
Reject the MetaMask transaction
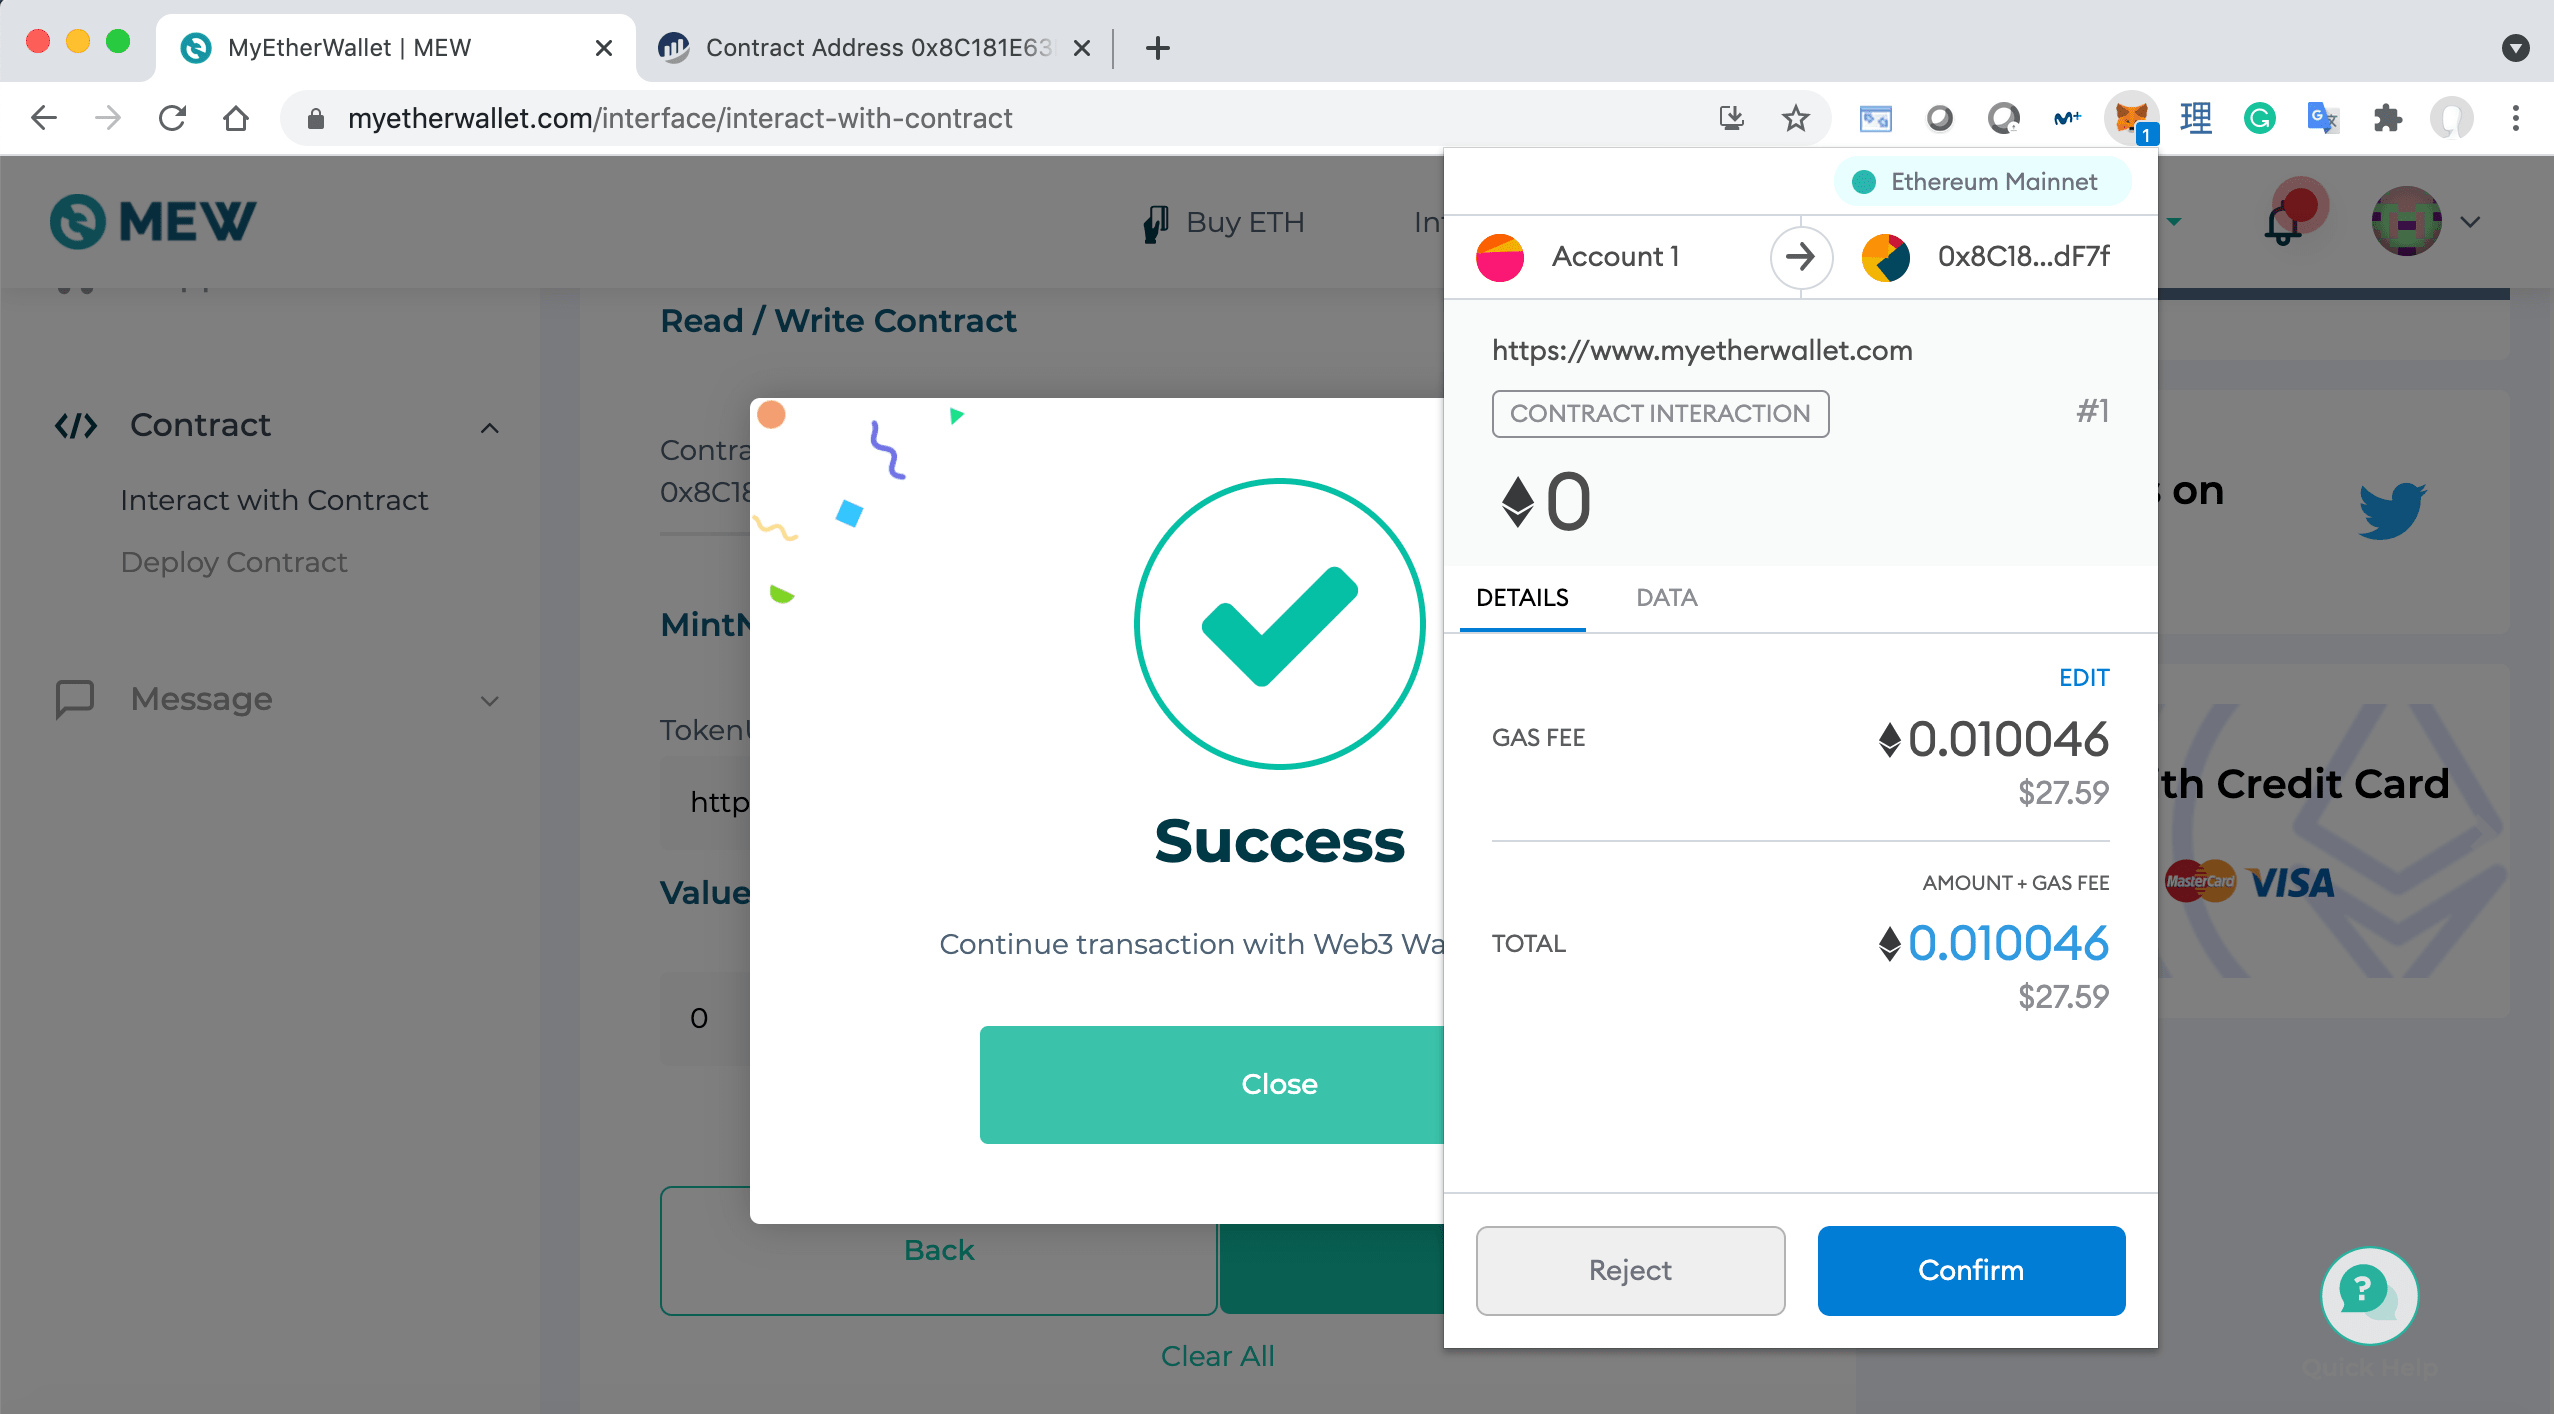(1630, 1270)
